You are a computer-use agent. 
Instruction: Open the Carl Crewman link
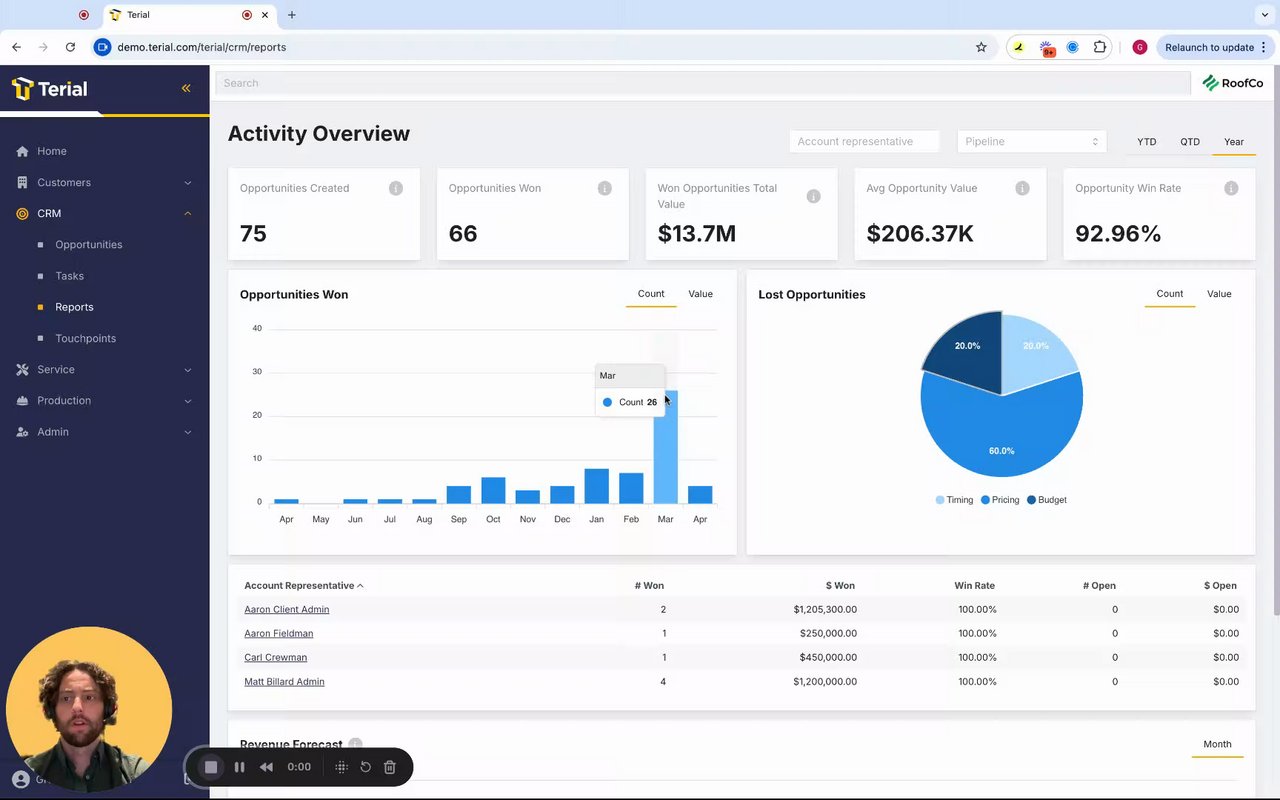[276, 657]
